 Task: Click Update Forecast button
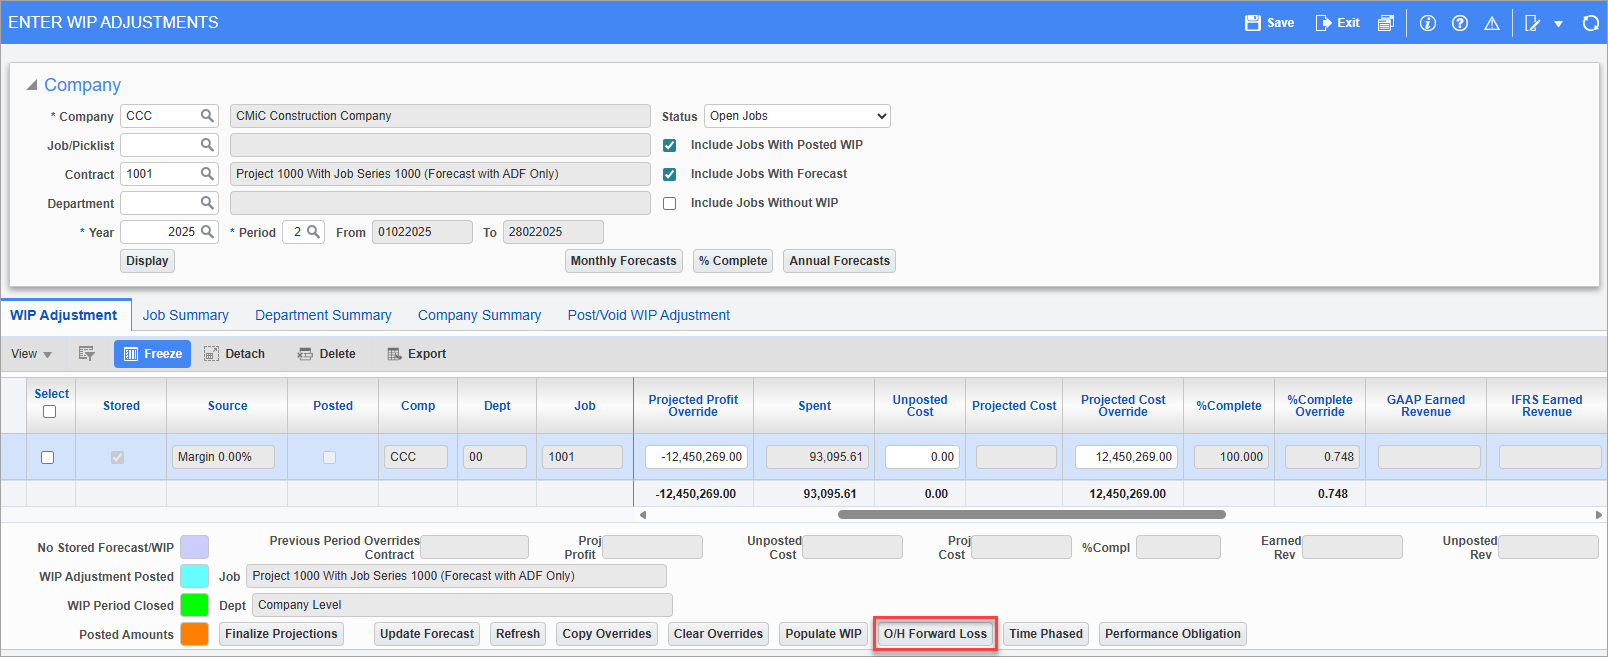(427, 634)
